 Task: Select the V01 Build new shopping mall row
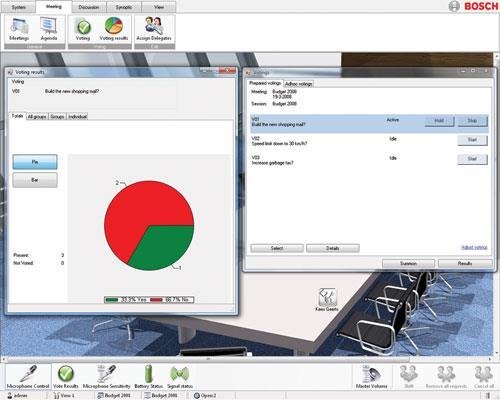pos(369,124)
